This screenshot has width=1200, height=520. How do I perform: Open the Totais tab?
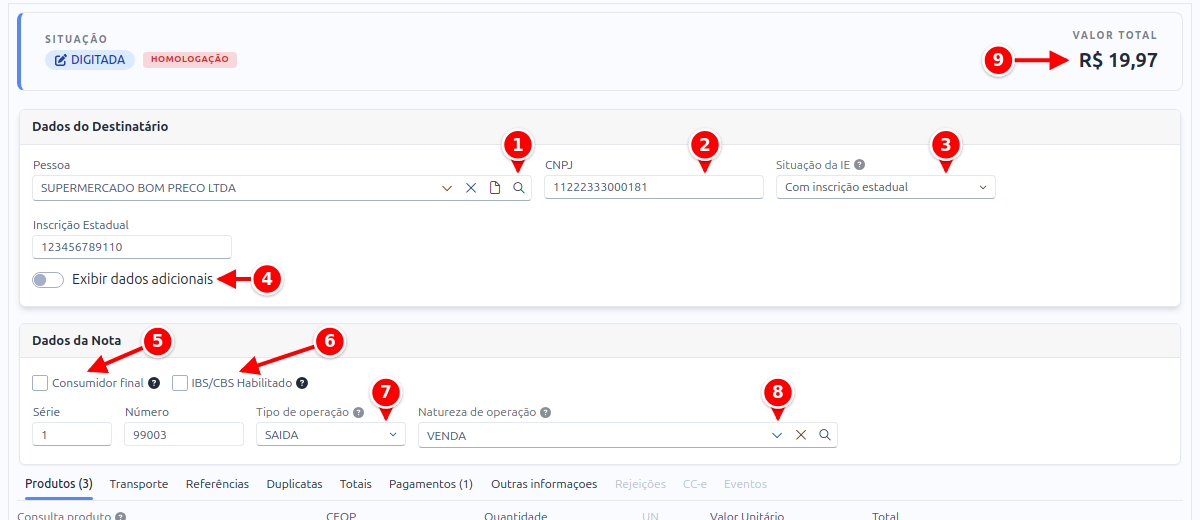[356, 484]
